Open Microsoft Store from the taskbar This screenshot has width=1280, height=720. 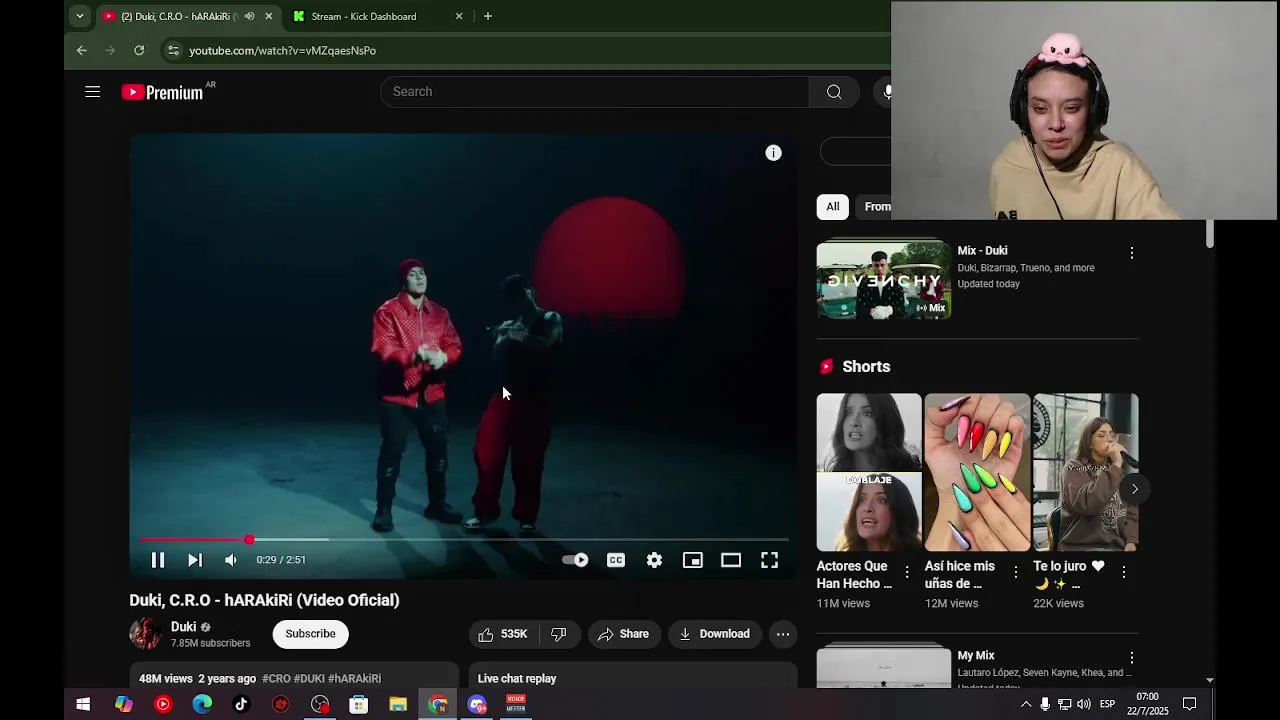[x=359, y=704]
